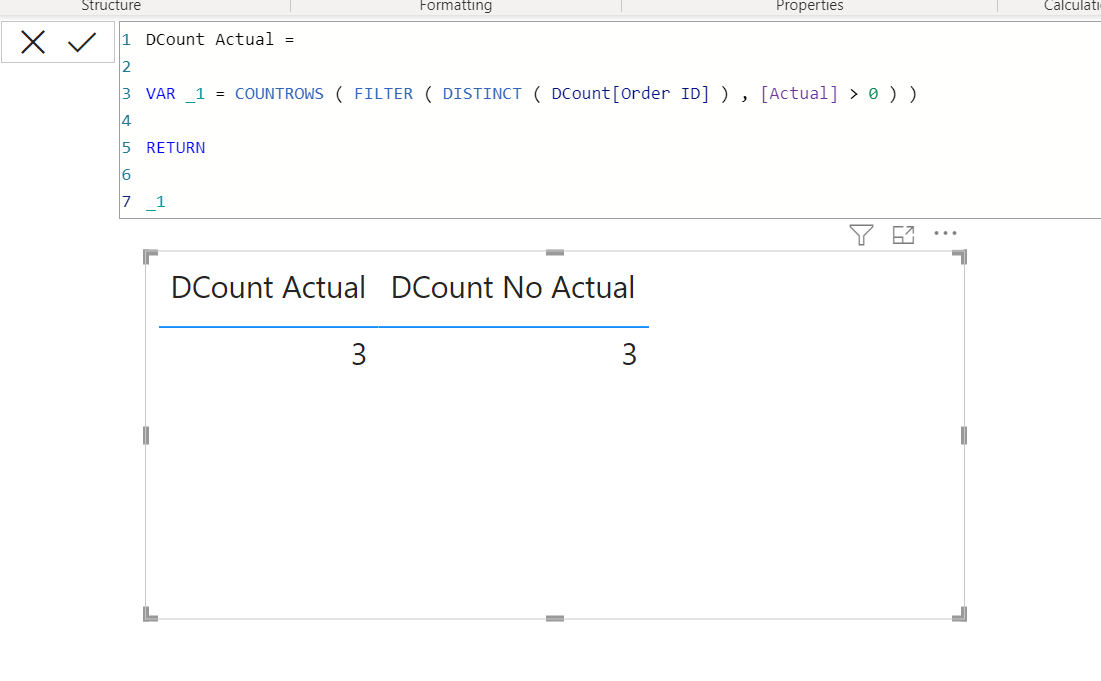Cancel the formula edit with X icon
This screenshot has width=1101, height=681.
coord(33,42)
